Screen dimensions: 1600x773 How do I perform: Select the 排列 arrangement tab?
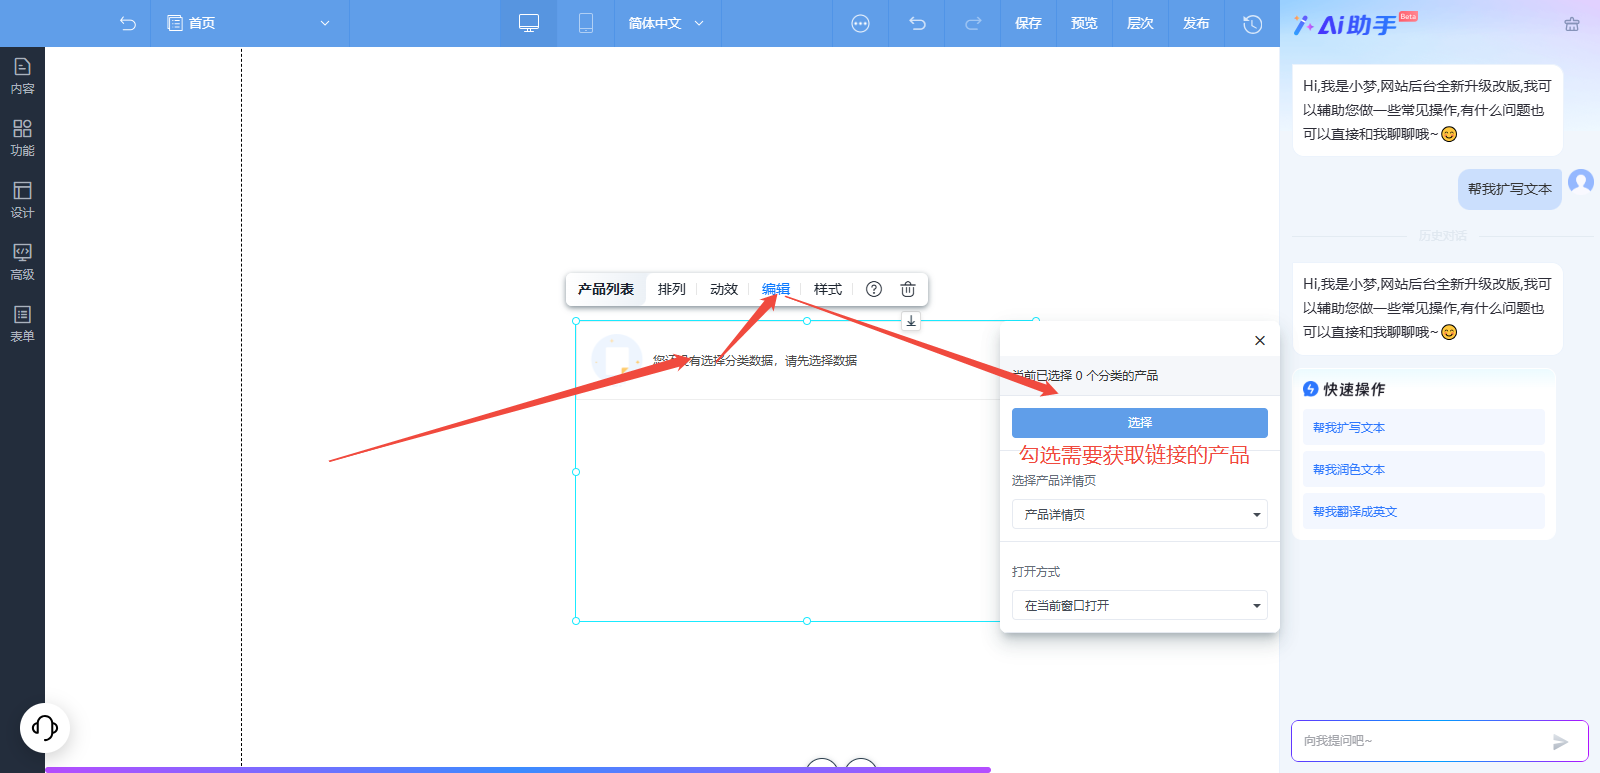671,289
